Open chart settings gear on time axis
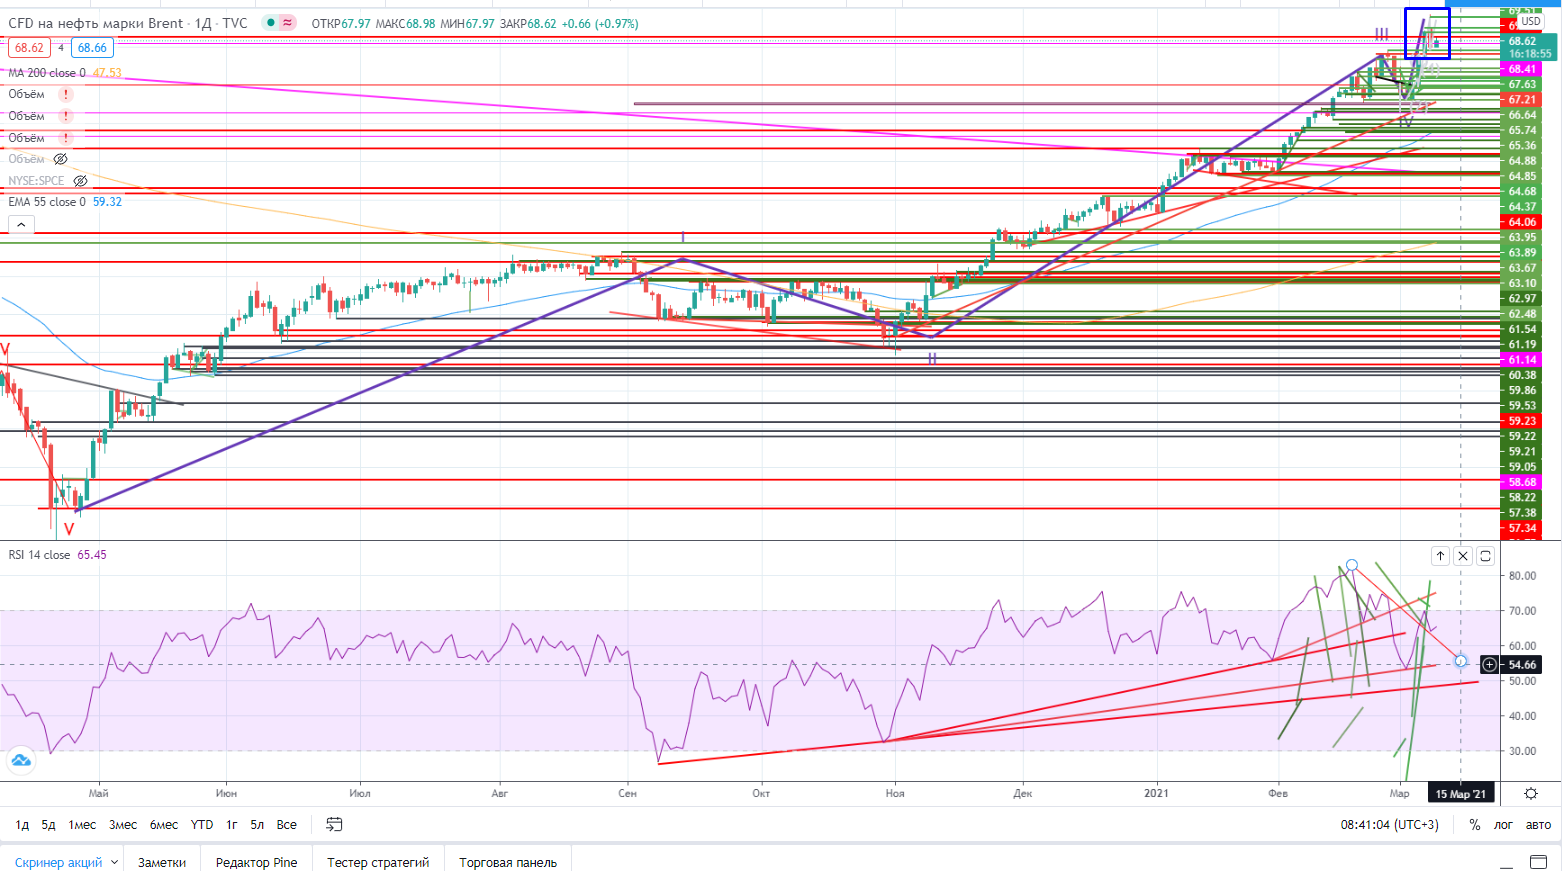Screen dimensions: 1562x871 [1531, 794]
